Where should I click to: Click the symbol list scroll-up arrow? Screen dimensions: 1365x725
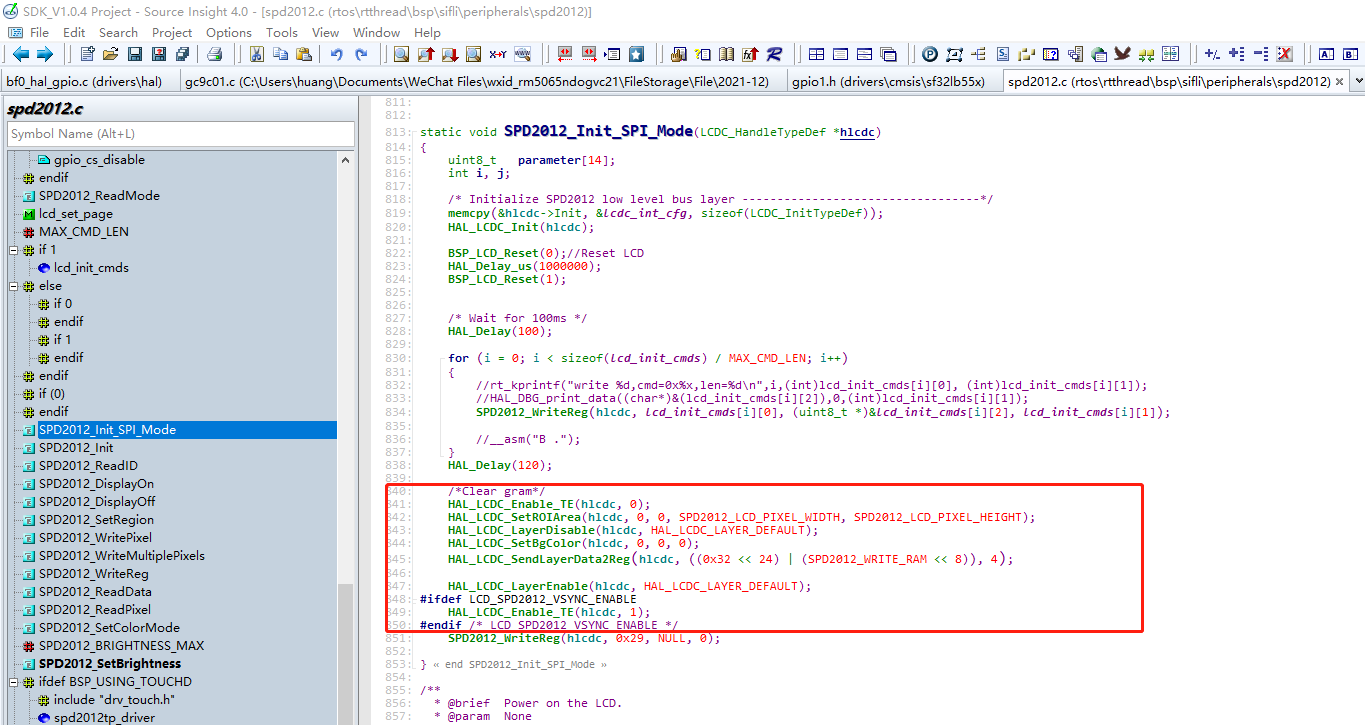click(347, 160)
